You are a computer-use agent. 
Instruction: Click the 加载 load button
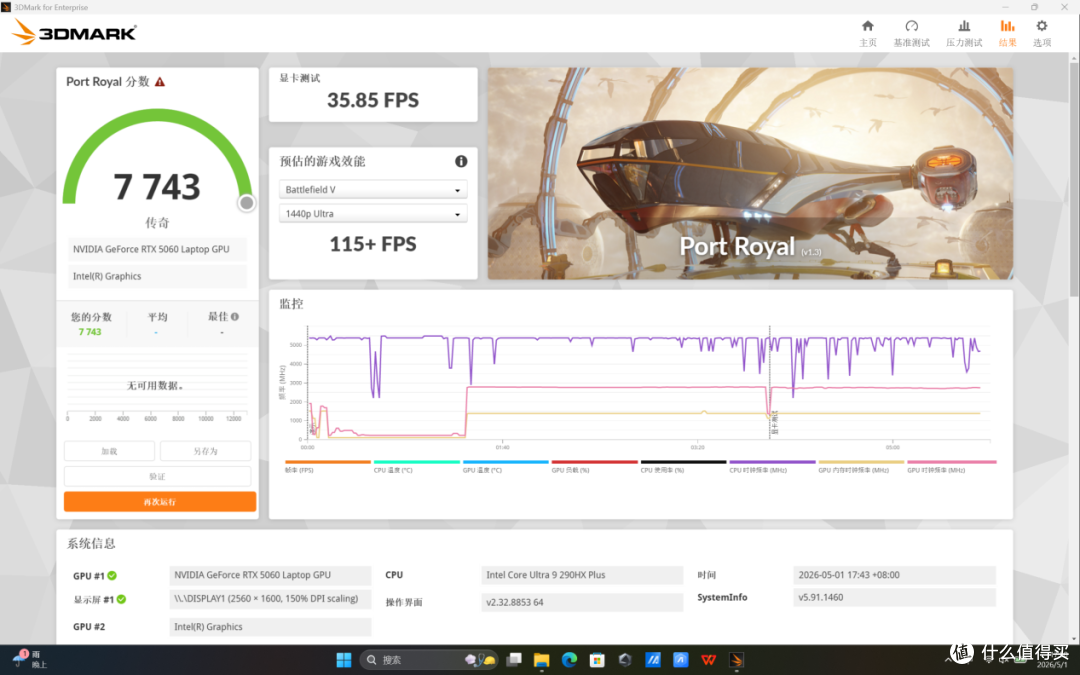coord(109,451)
